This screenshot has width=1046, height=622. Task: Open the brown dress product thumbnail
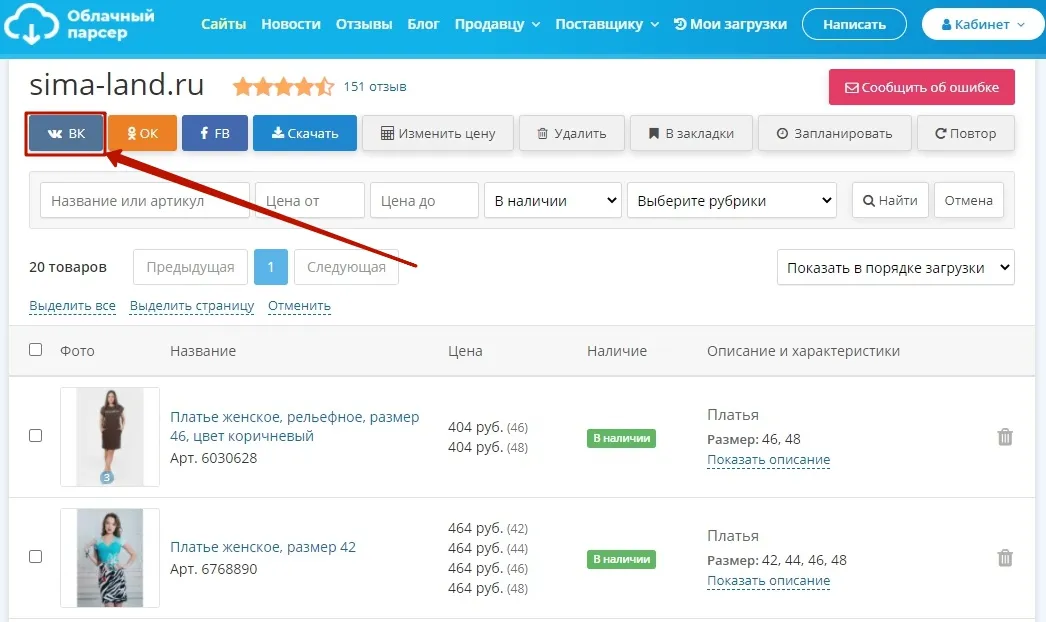[x=110, y=436]
